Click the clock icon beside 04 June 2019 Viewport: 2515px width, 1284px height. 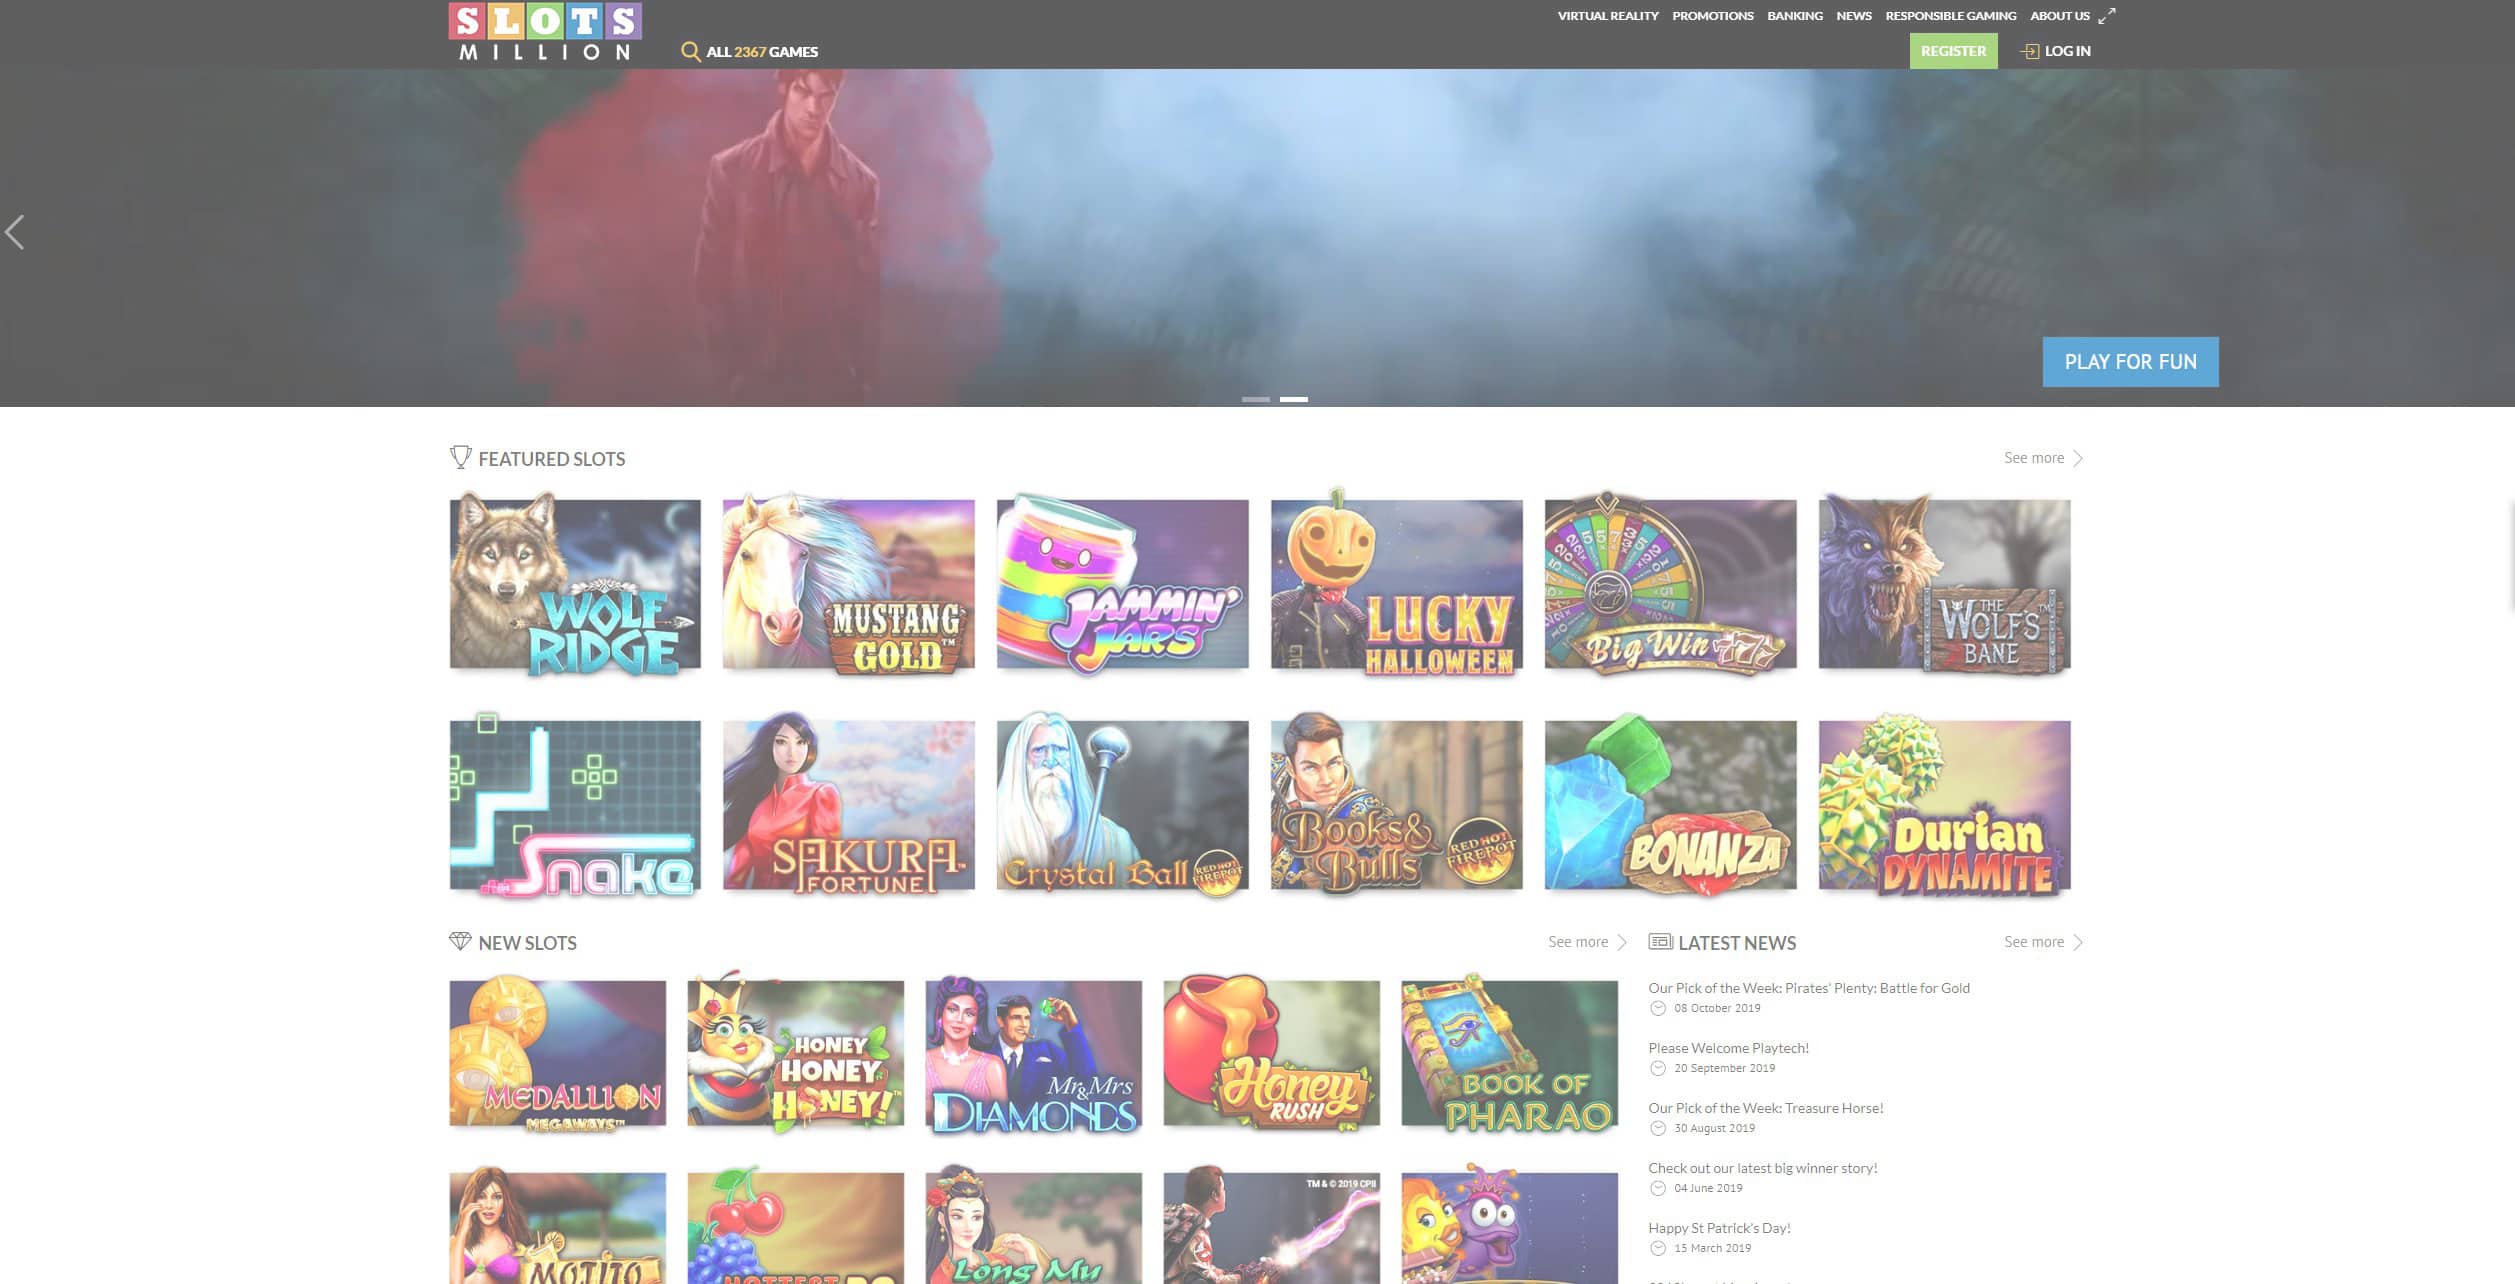coord(1657,1188)
